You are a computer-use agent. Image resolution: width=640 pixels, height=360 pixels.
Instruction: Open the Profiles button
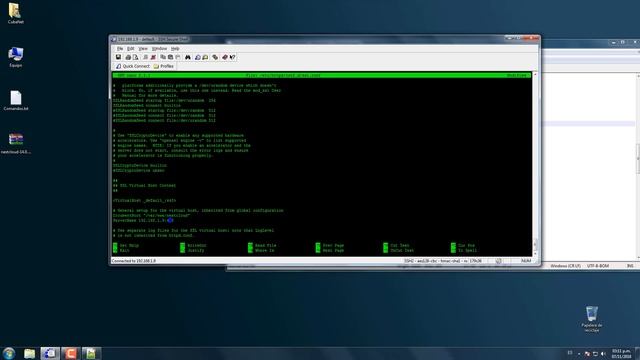[164, 66]
